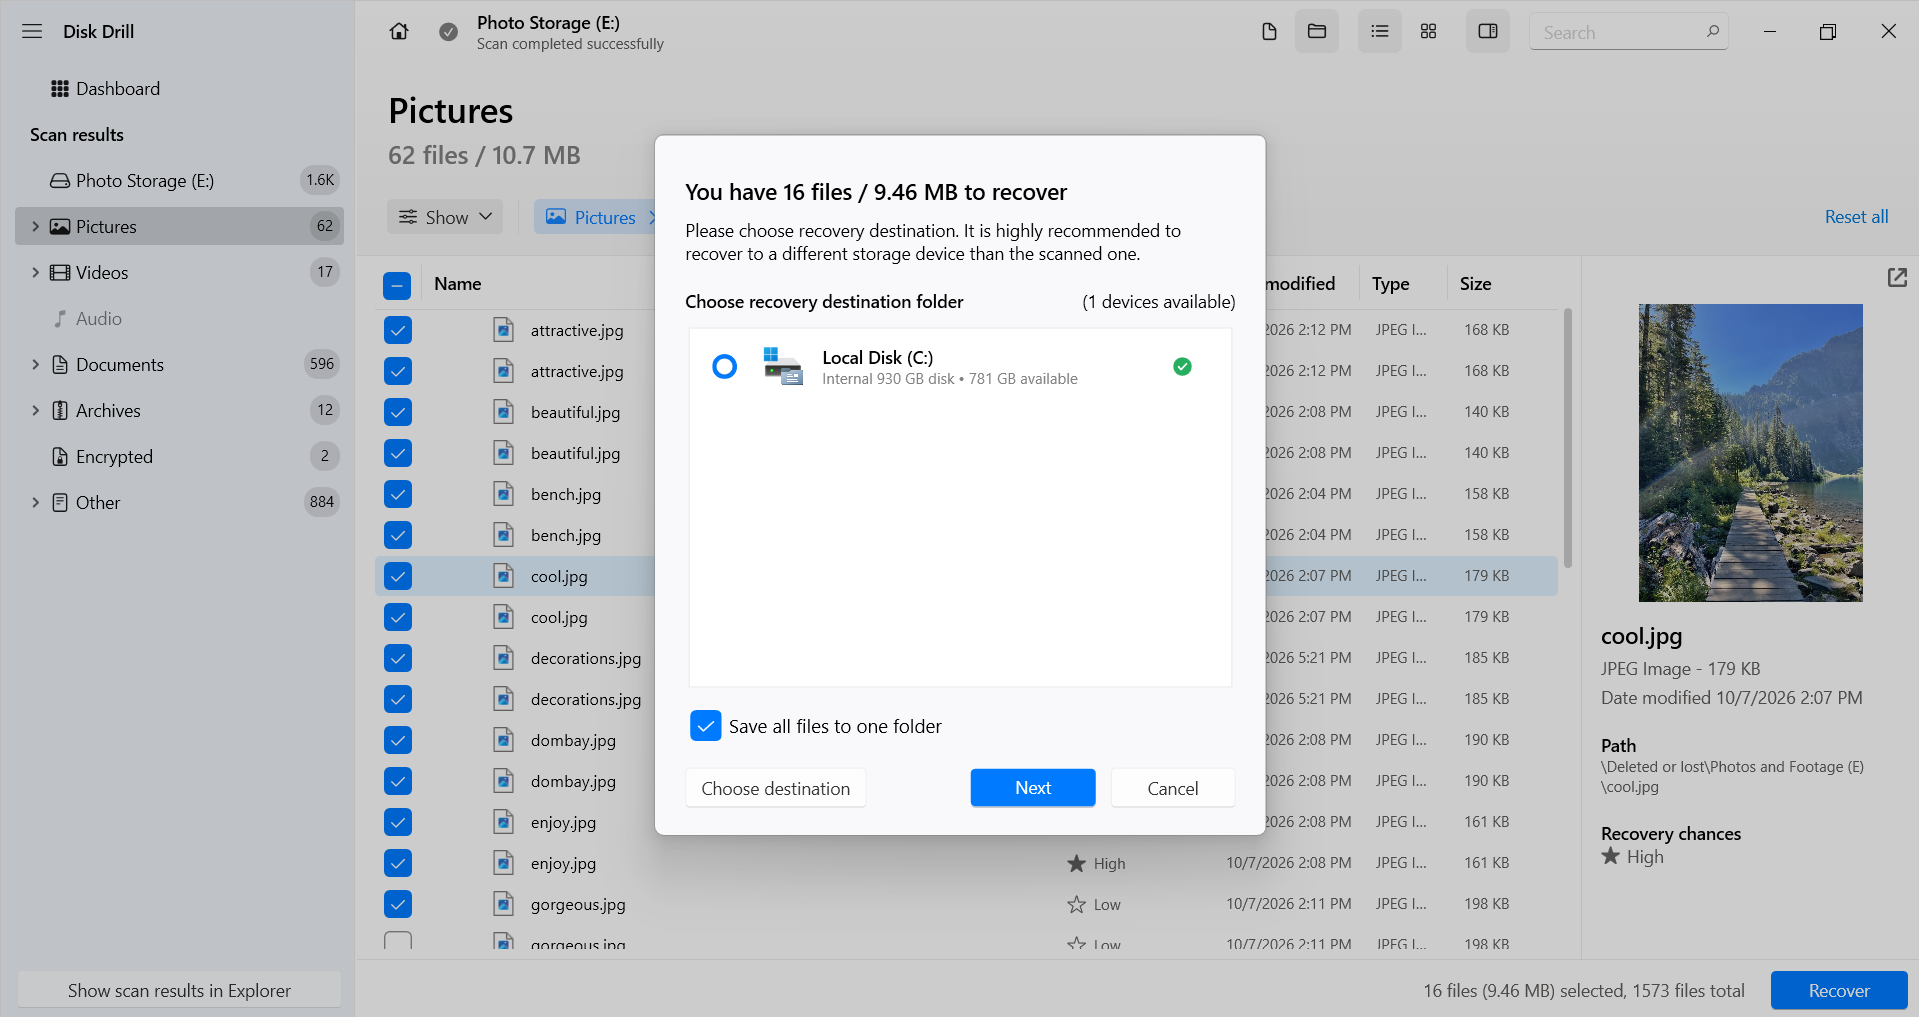Expand the Videos tree node
This screenshot has height=1017, width=1919.
[x=35, y=273]
